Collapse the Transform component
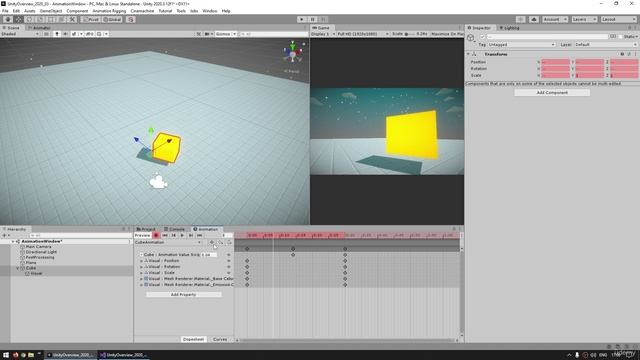Screen dimensions: 640x360 [468, 54]
